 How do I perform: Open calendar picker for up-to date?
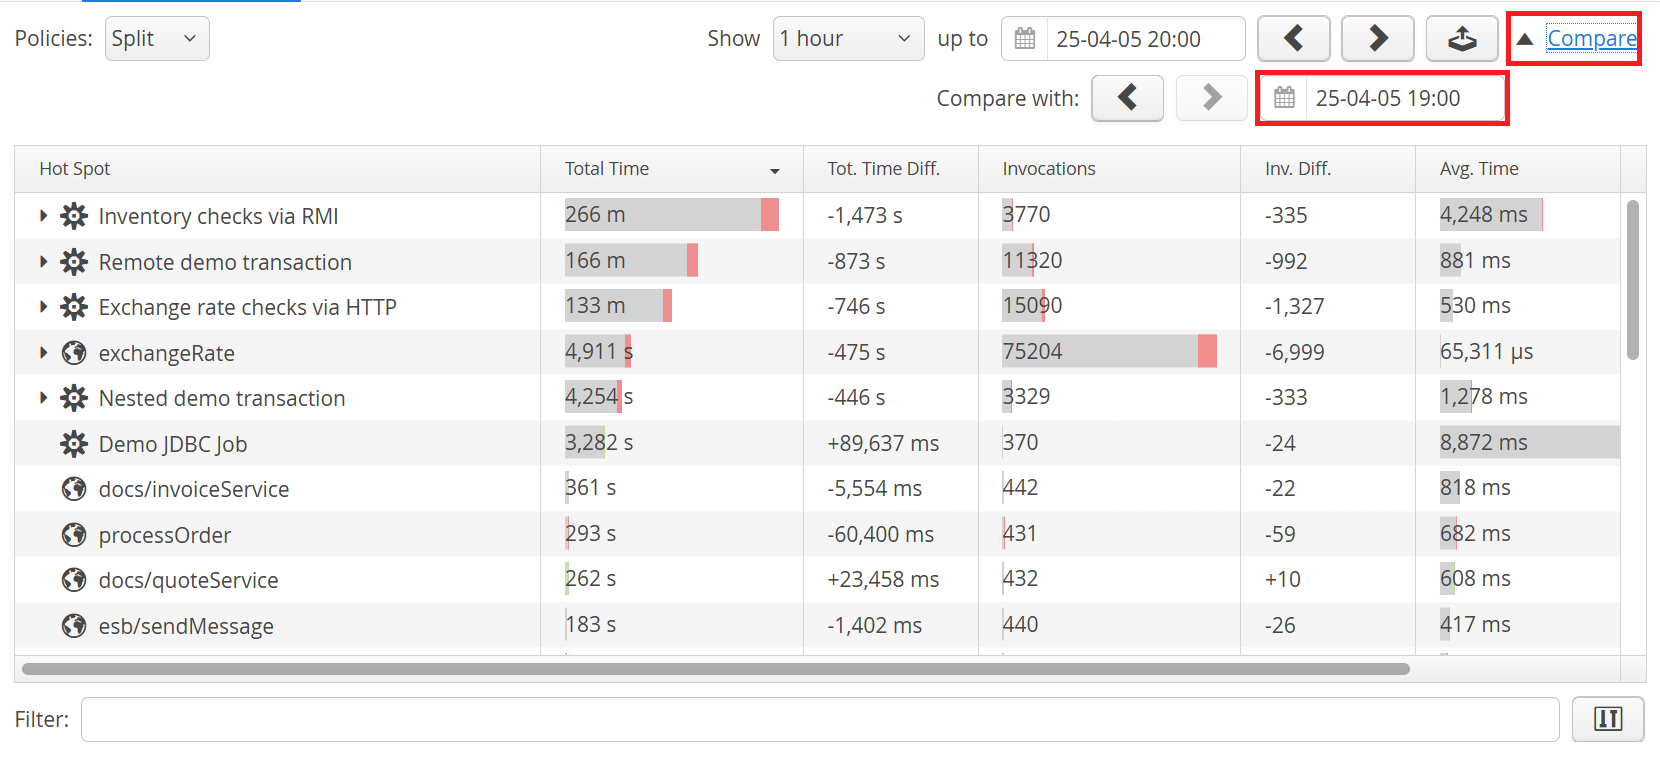1025,39
